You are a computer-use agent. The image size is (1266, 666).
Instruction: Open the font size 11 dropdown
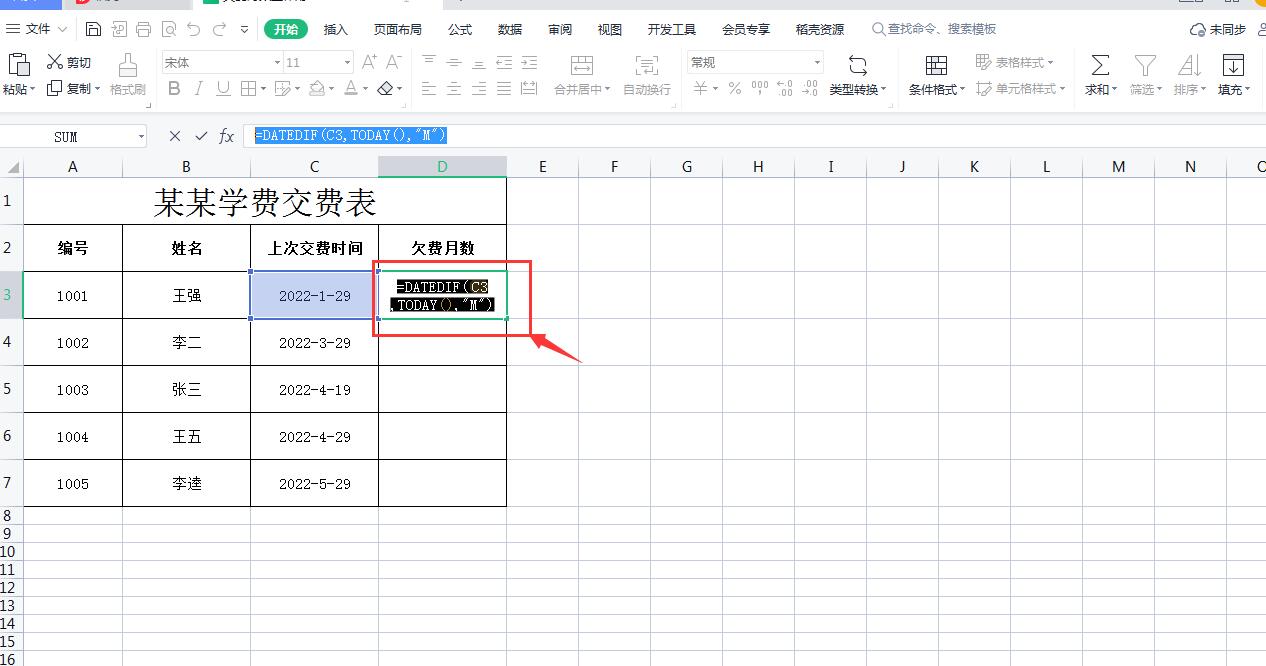pos(347,62)
